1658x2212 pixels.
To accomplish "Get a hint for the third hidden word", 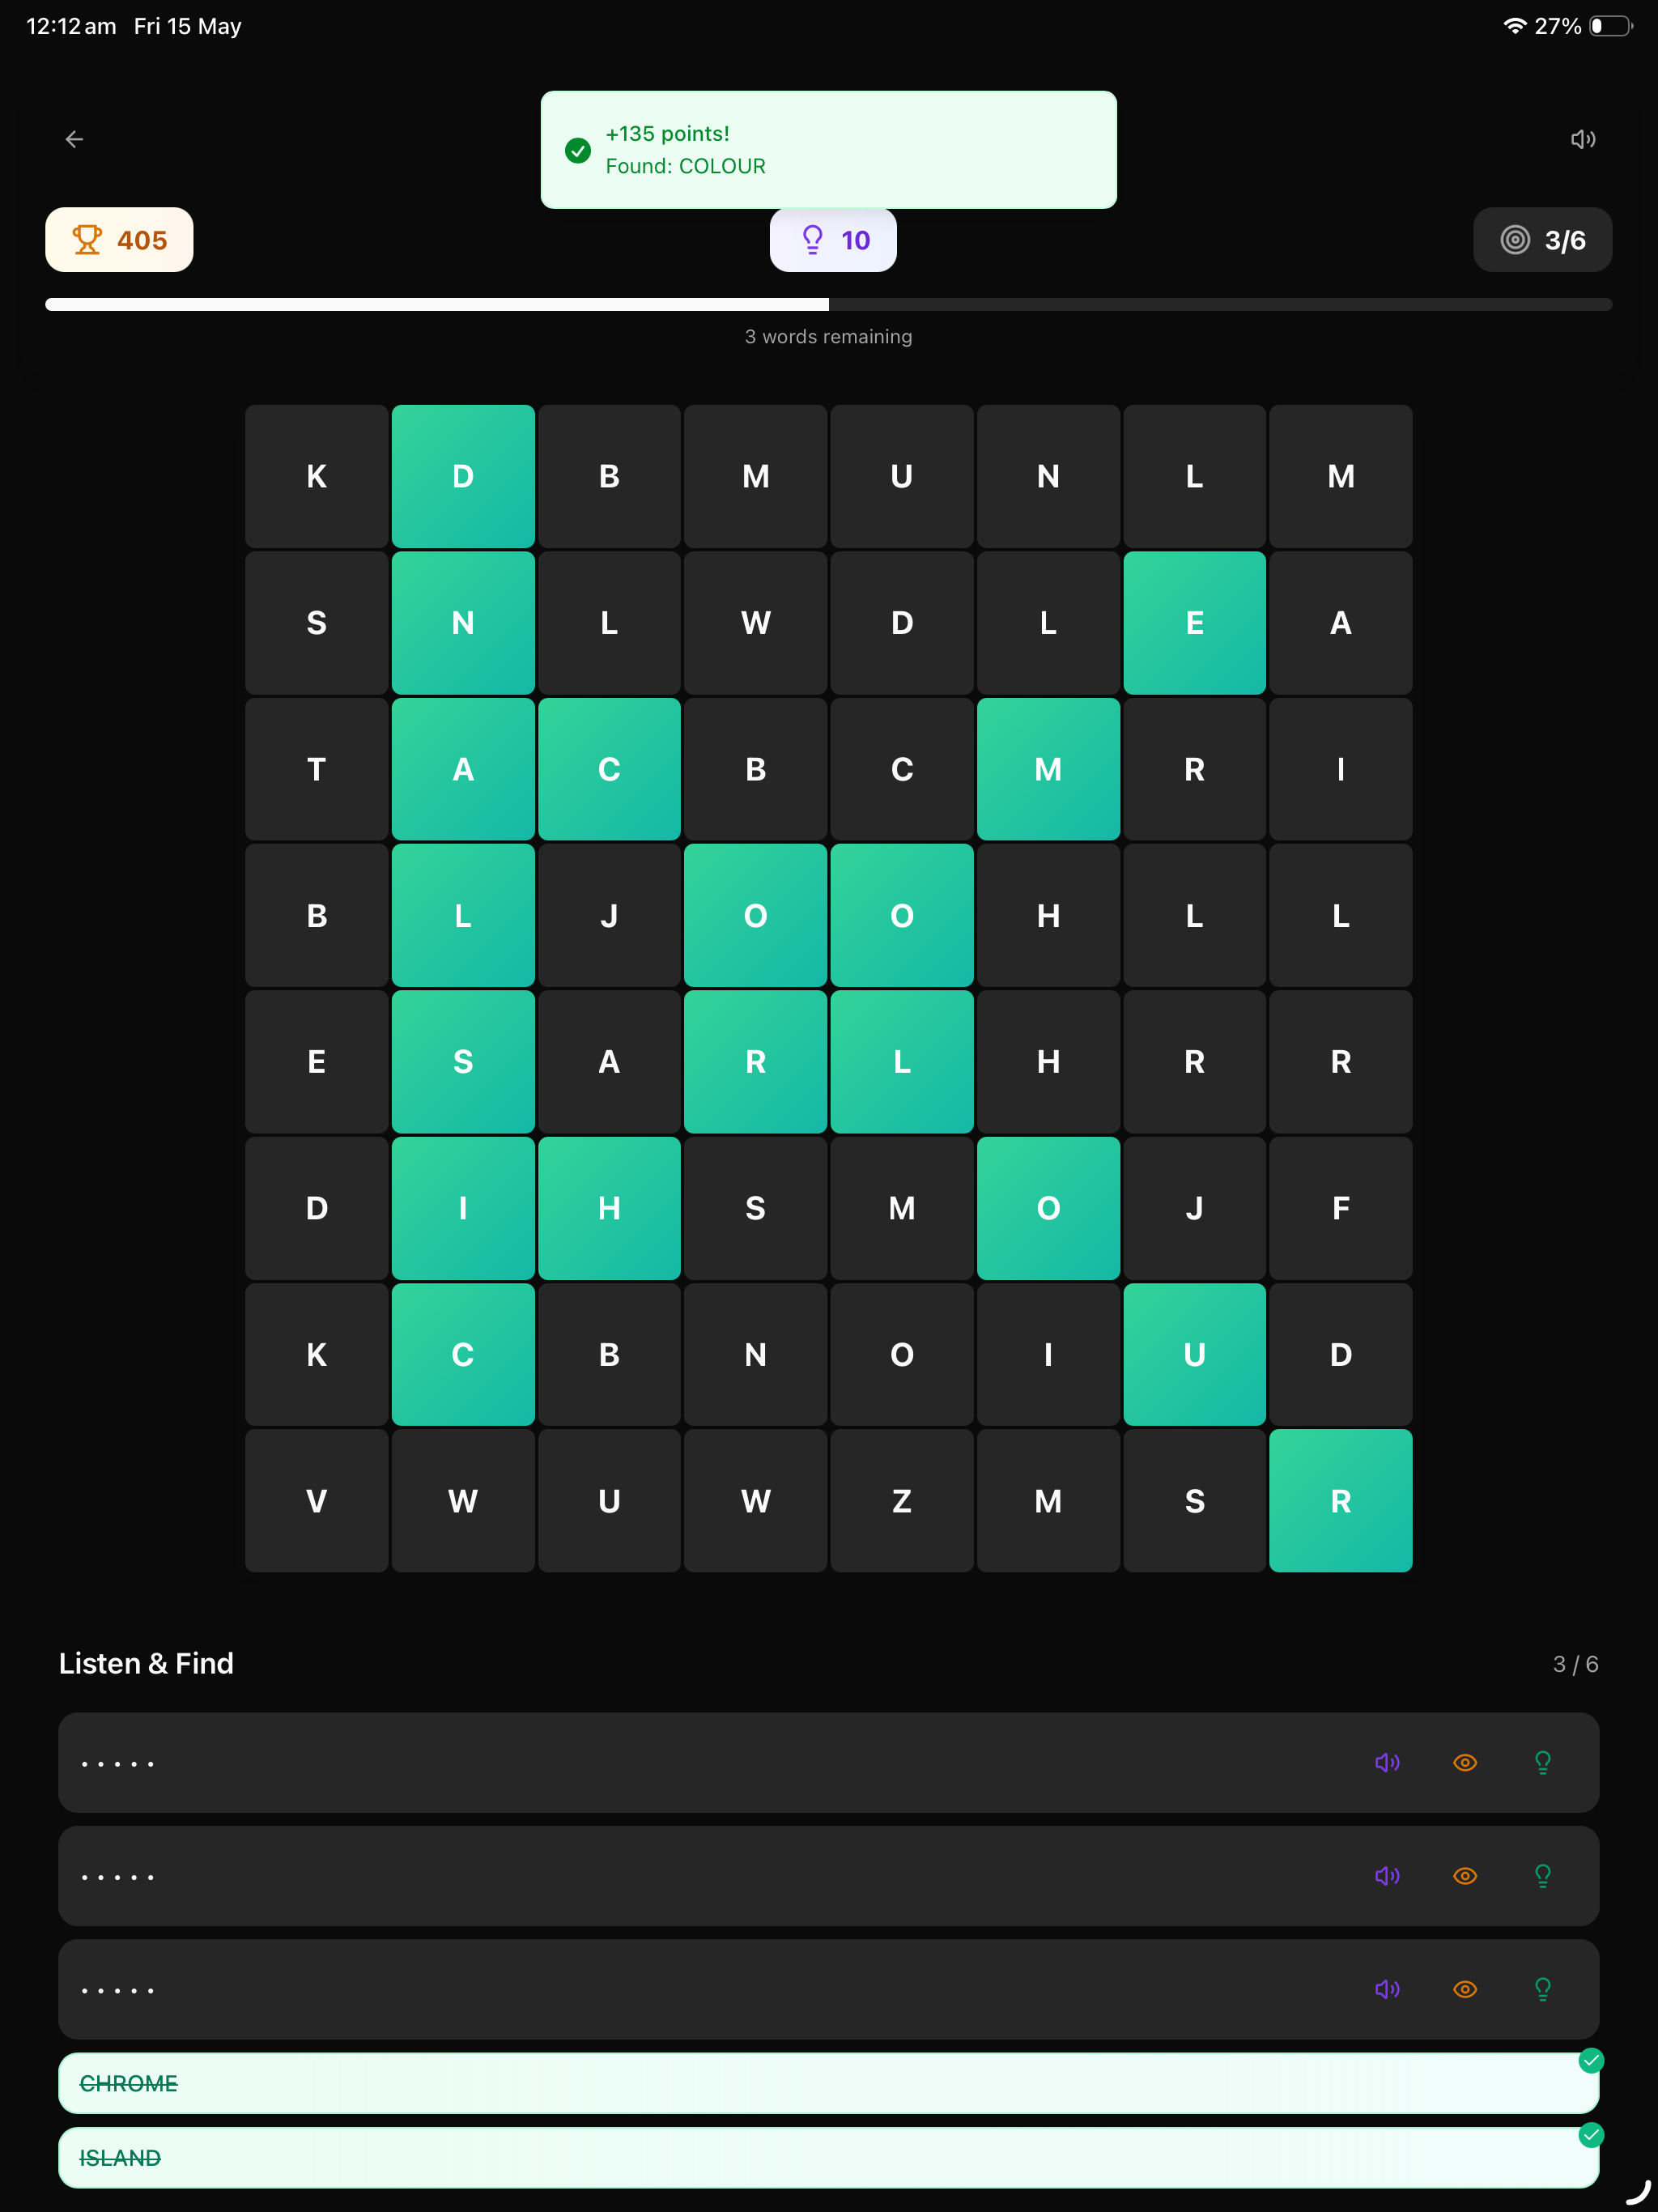I will click(1543, 1989).
